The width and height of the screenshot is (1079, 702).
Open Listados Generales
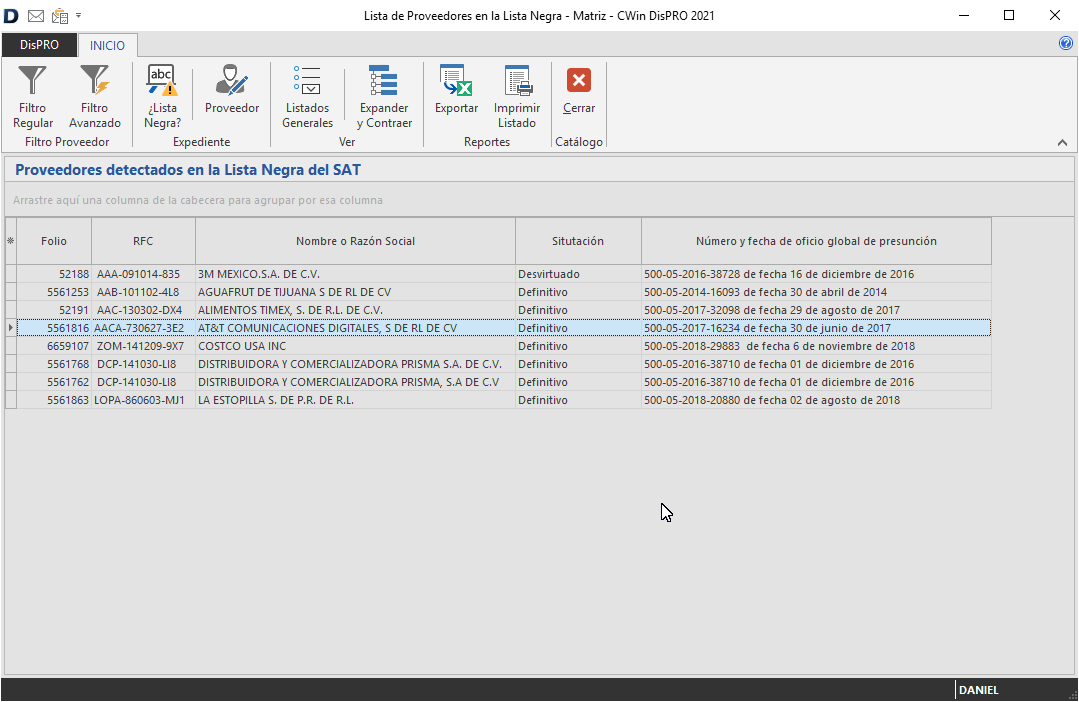tap(307, 96)
